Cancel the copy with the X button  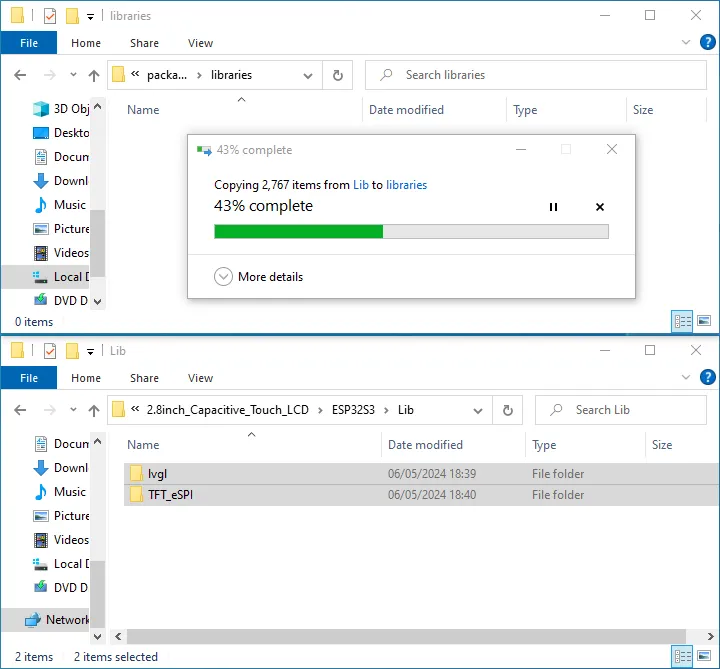pos(600,207)
